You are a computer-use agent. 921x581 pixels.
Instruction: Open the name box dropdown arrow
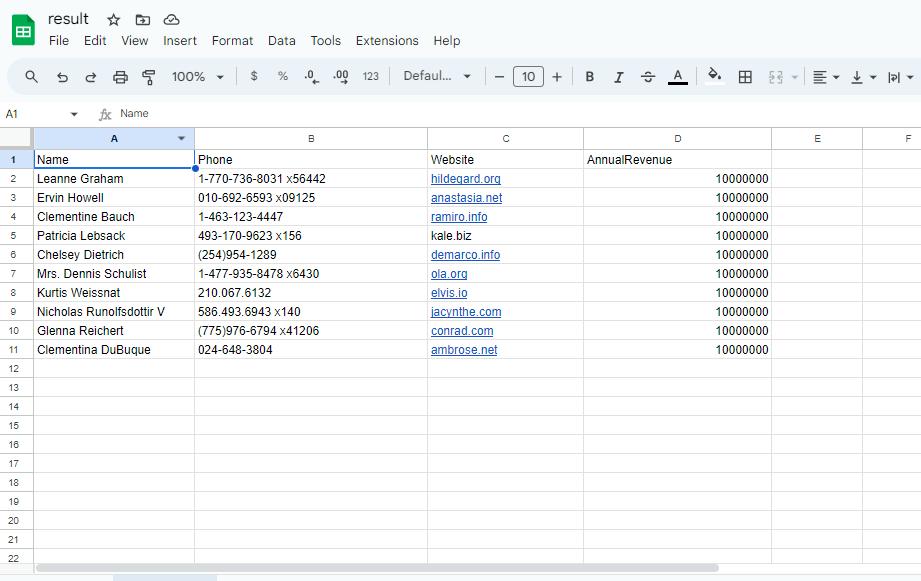click(x=74, y=114)
